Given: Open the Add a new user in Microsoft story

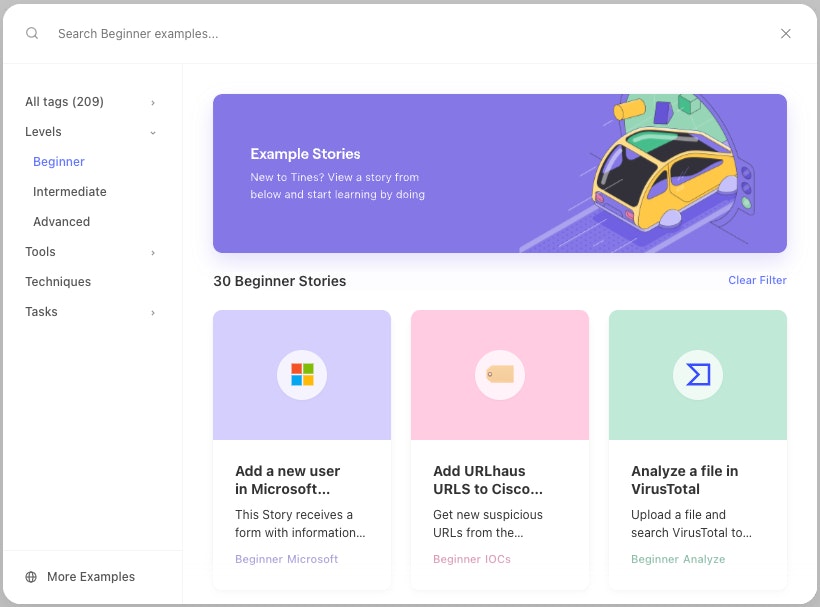Looking at the screenshot, I should coord(288,480).
